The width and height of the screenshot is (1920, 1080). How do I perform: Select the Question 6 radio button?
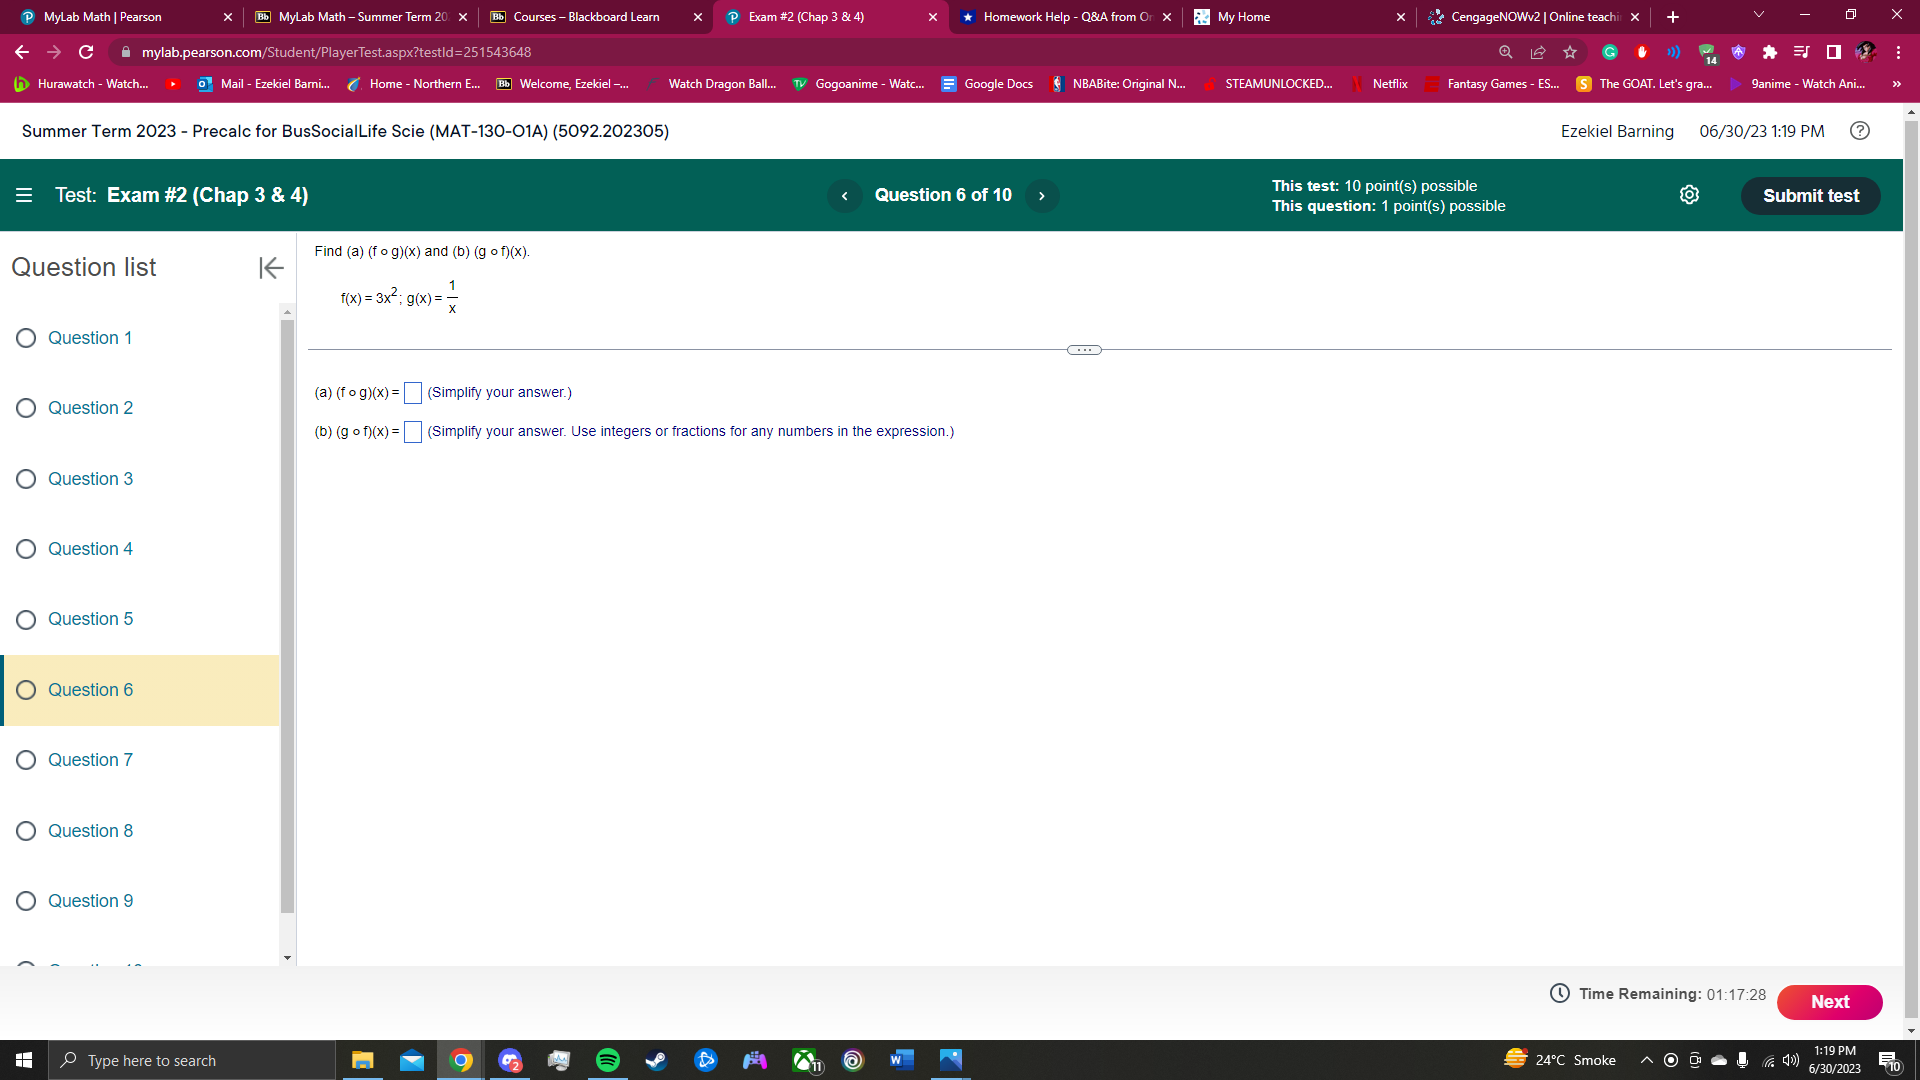pos(25,690)
